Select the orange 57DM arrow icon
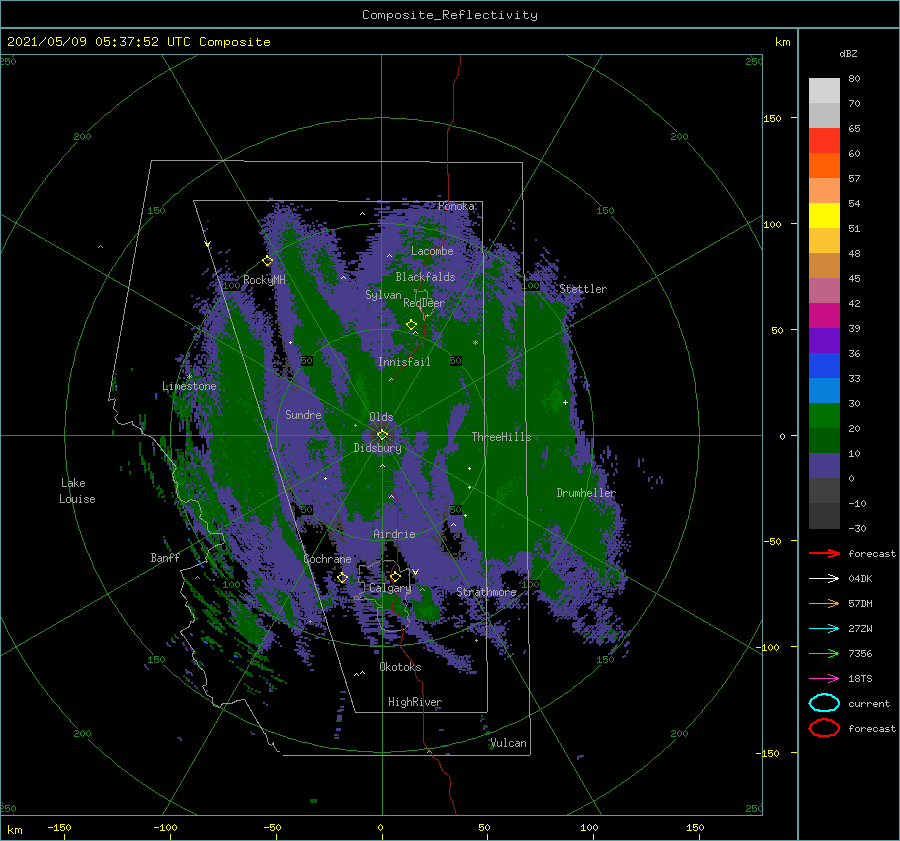This screenshot has height=841, width=900. (824, 603)
